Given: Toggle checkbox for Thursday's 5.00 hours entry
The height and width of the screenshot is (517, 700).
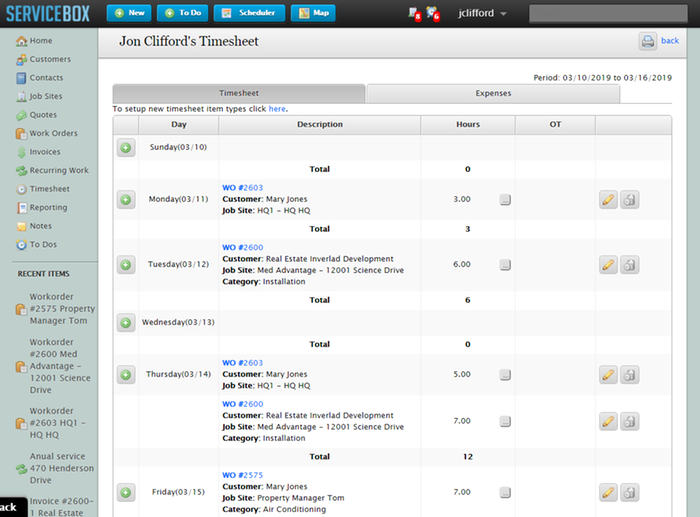Looking at the screenshot, I should pyautogui.click(x=505, y=375).
